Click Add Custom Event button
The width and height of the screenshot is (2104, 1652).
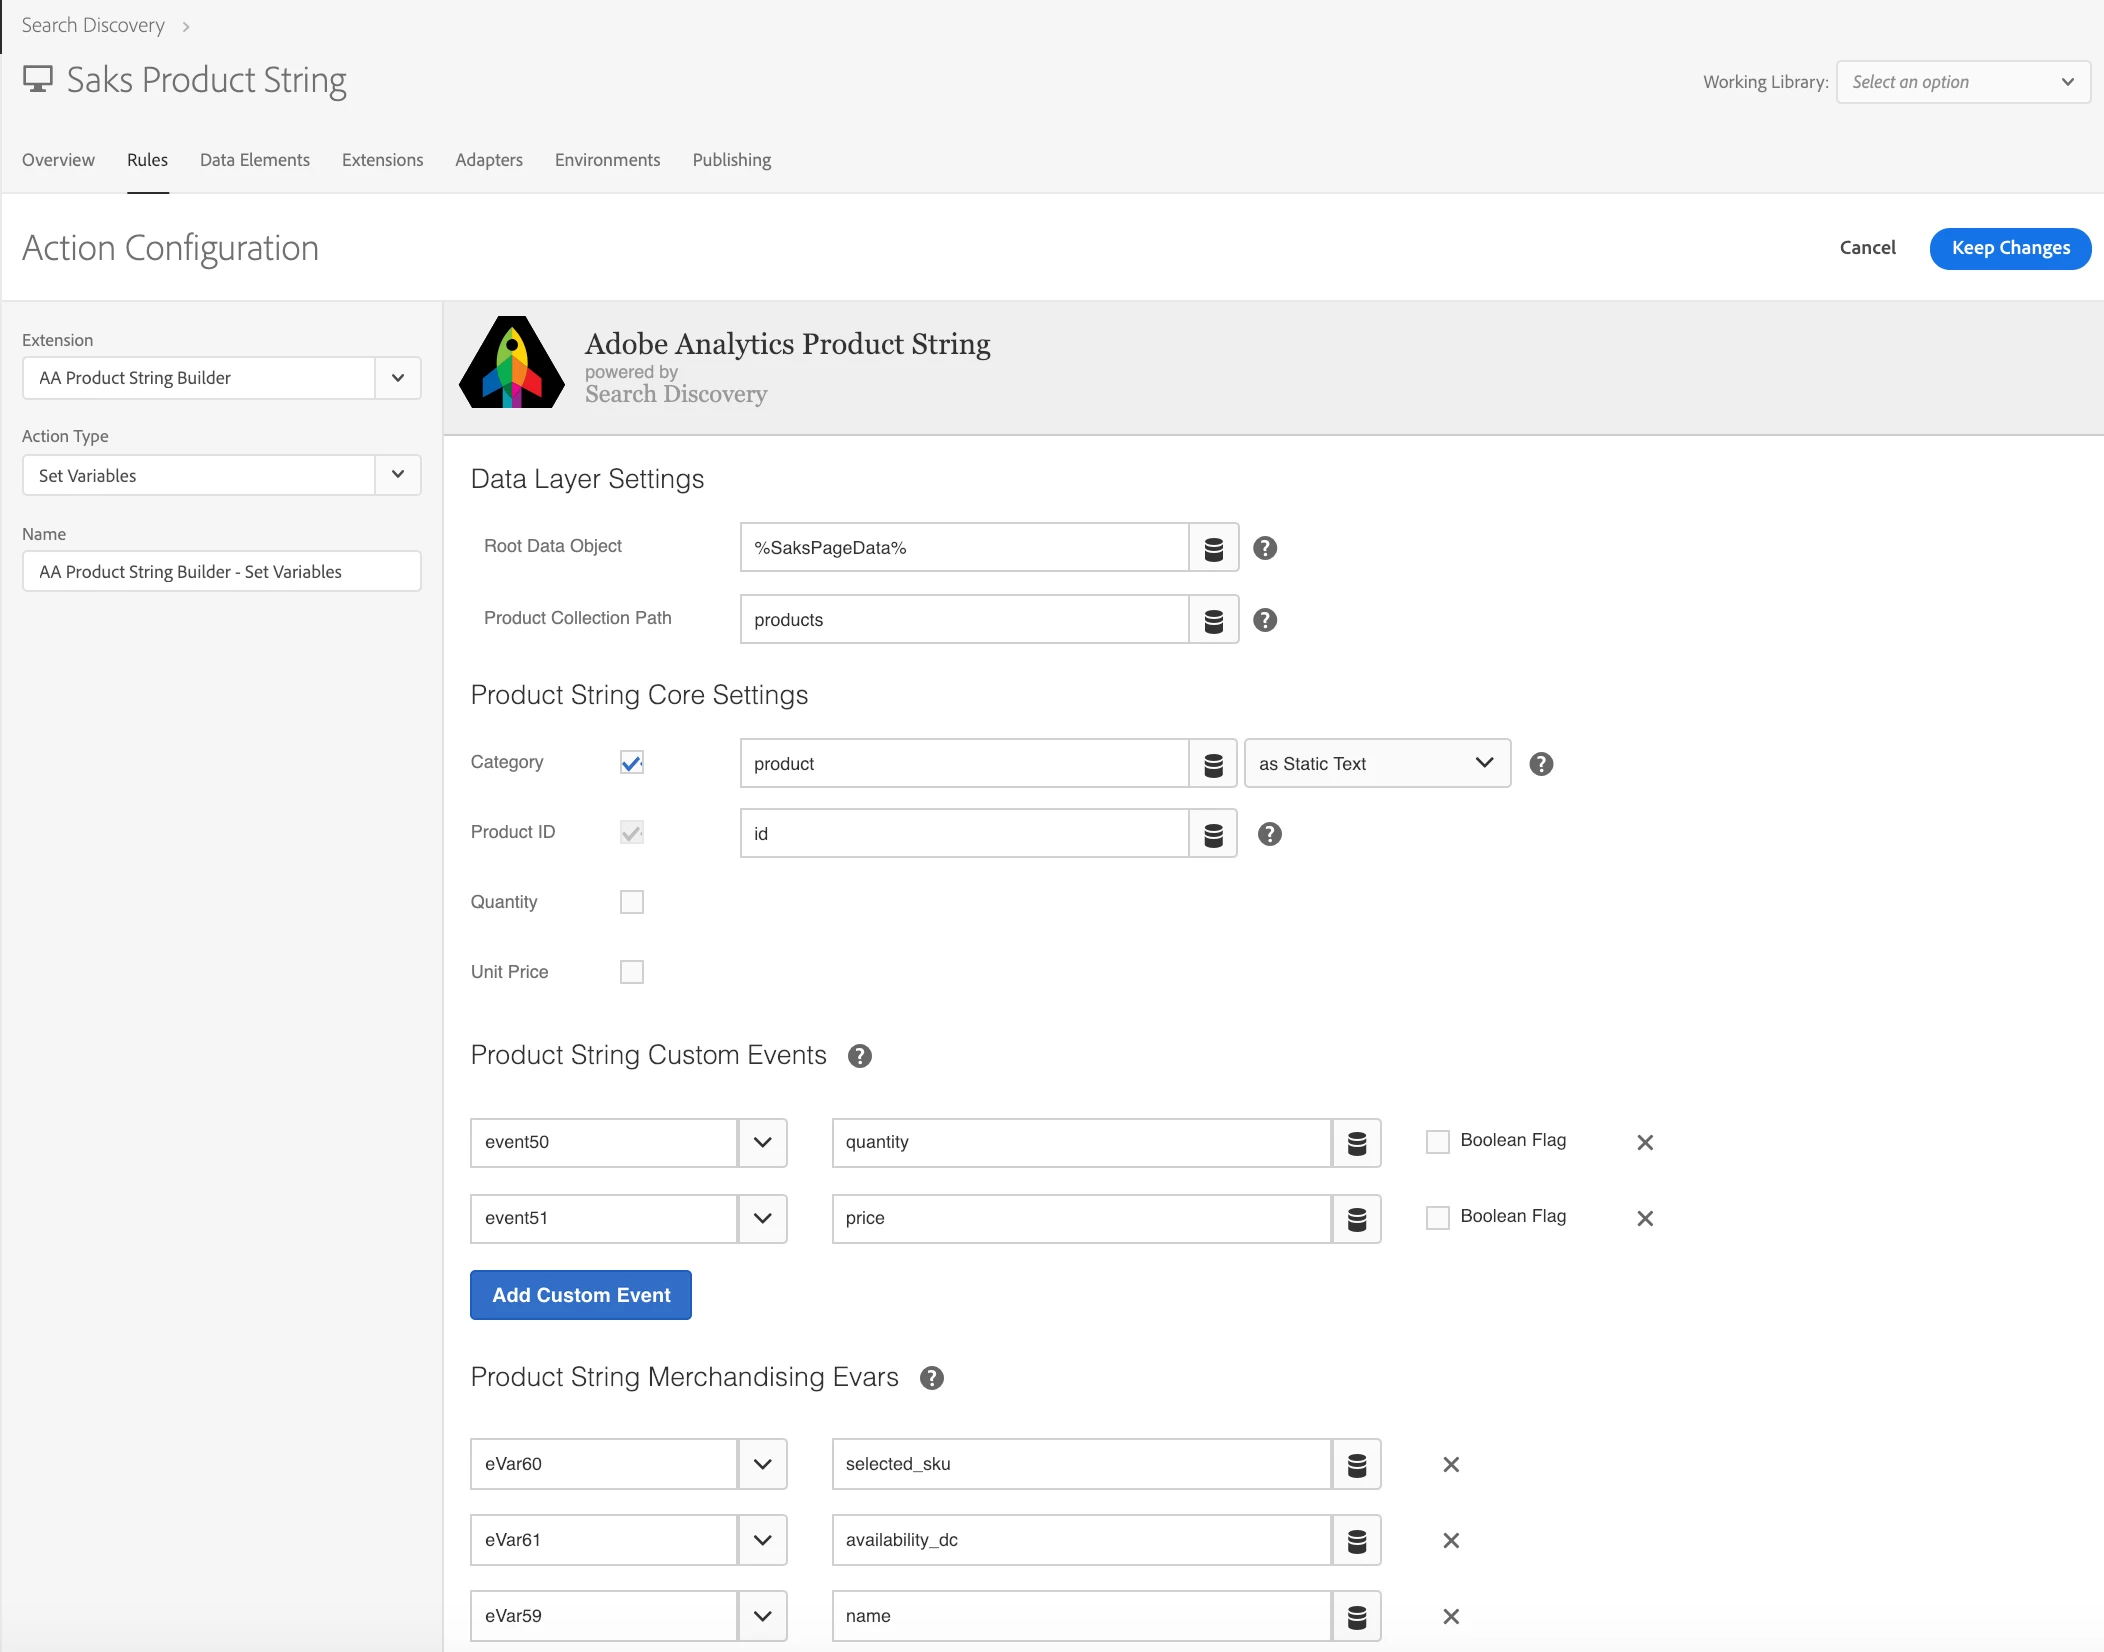pyautogui.click(x=581, y=1295)
